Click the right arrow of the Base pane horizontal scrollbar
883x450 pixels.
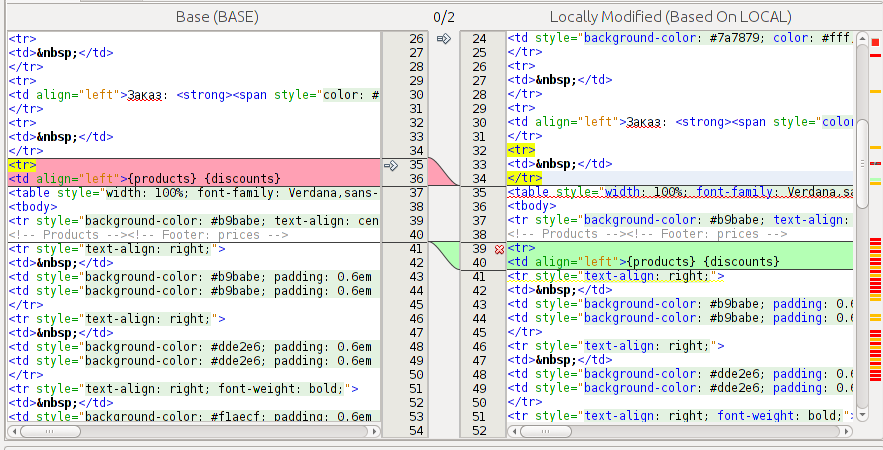tap(374, 431)
